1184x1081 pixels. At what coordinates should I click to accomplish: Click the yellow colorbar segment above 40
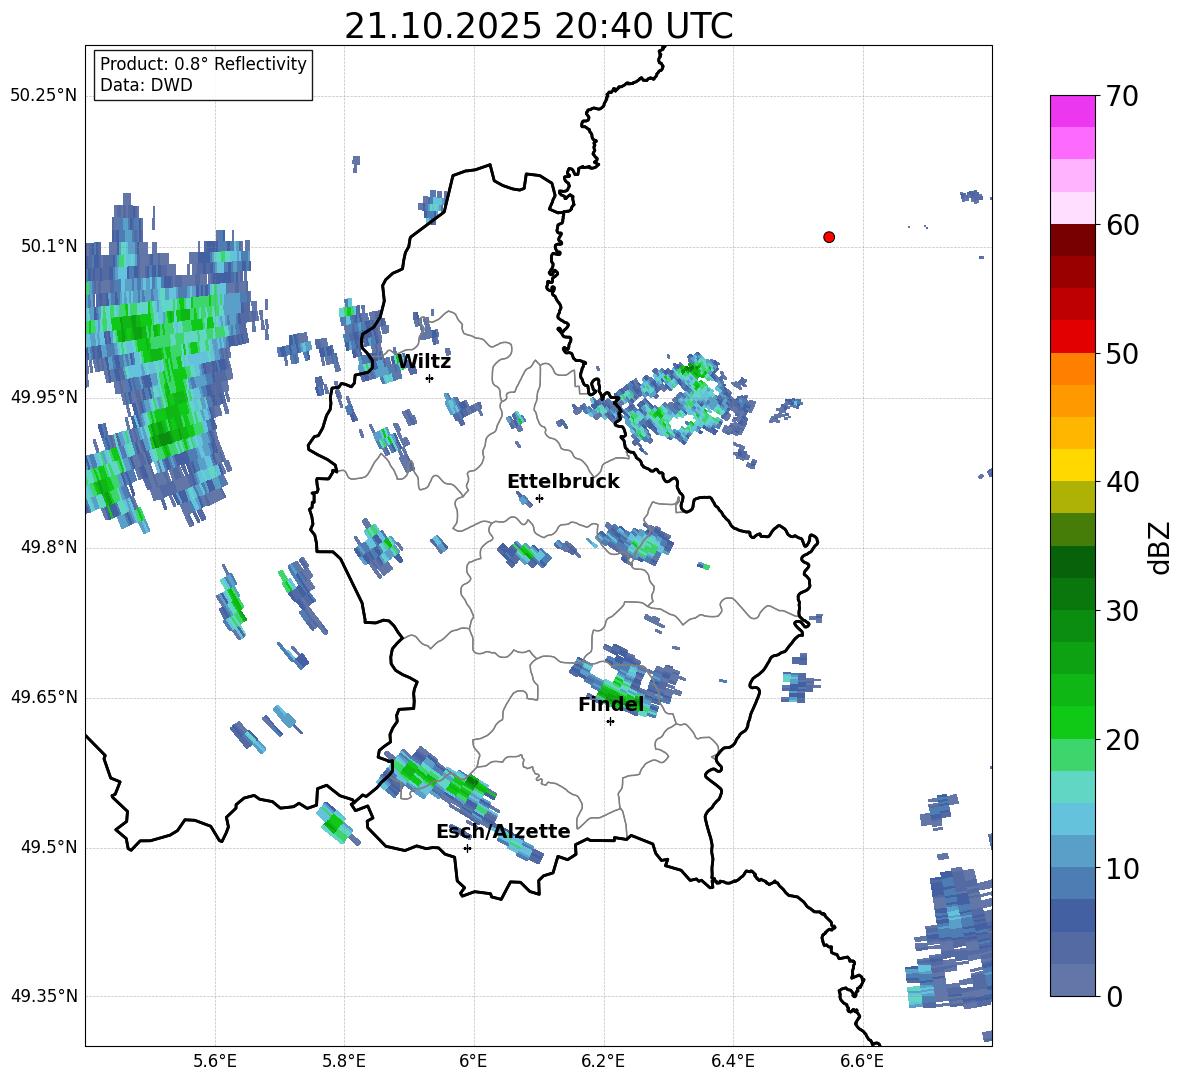(x=1072, y=465)
